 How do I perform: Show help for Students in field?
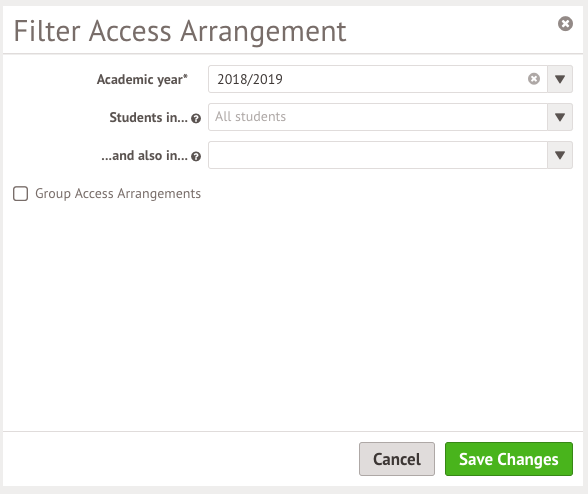196,119
